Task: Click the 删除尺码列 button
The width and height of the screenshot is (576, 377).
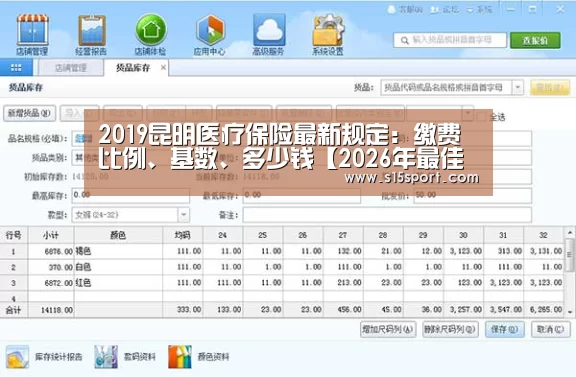Action: pos(450,329)
